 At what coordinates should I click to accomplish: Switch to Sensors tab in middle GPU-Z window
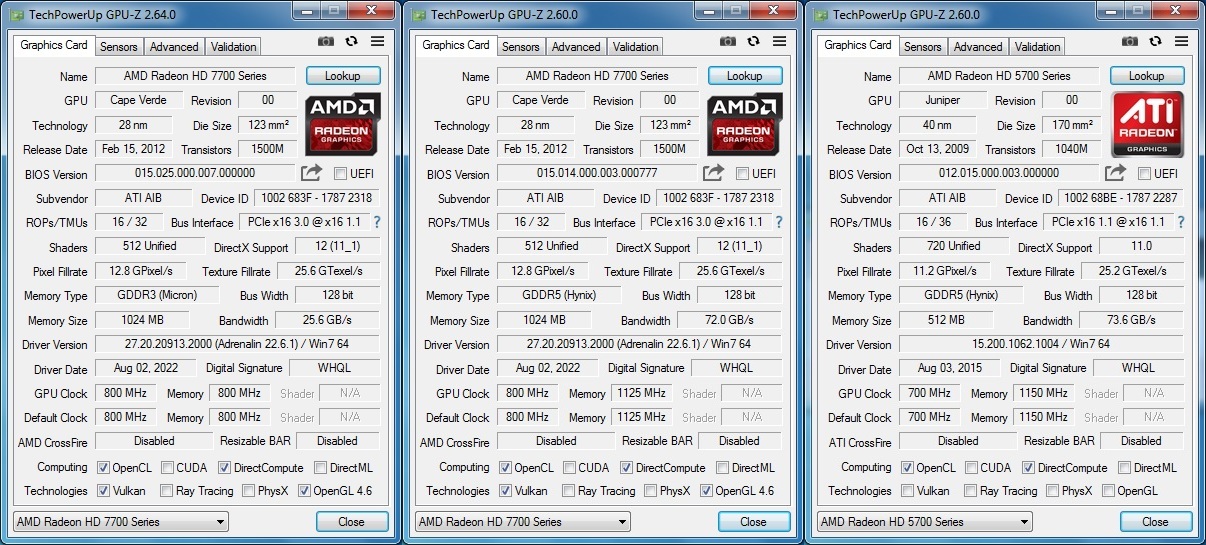tap(521, 47)
